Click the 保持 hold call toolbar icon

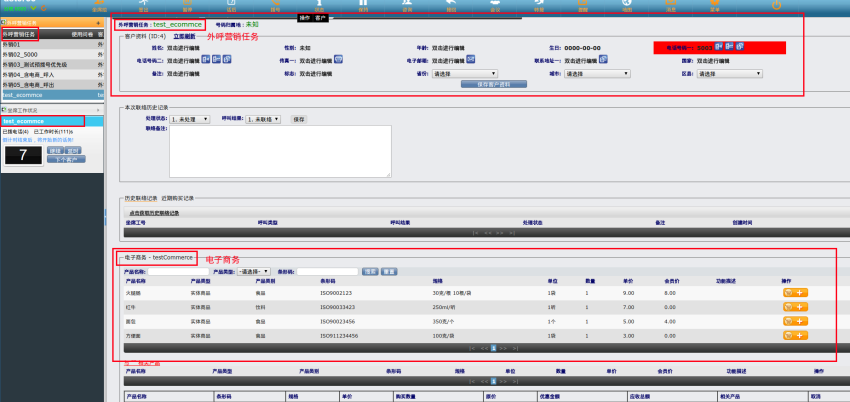[x=362, y=5]
